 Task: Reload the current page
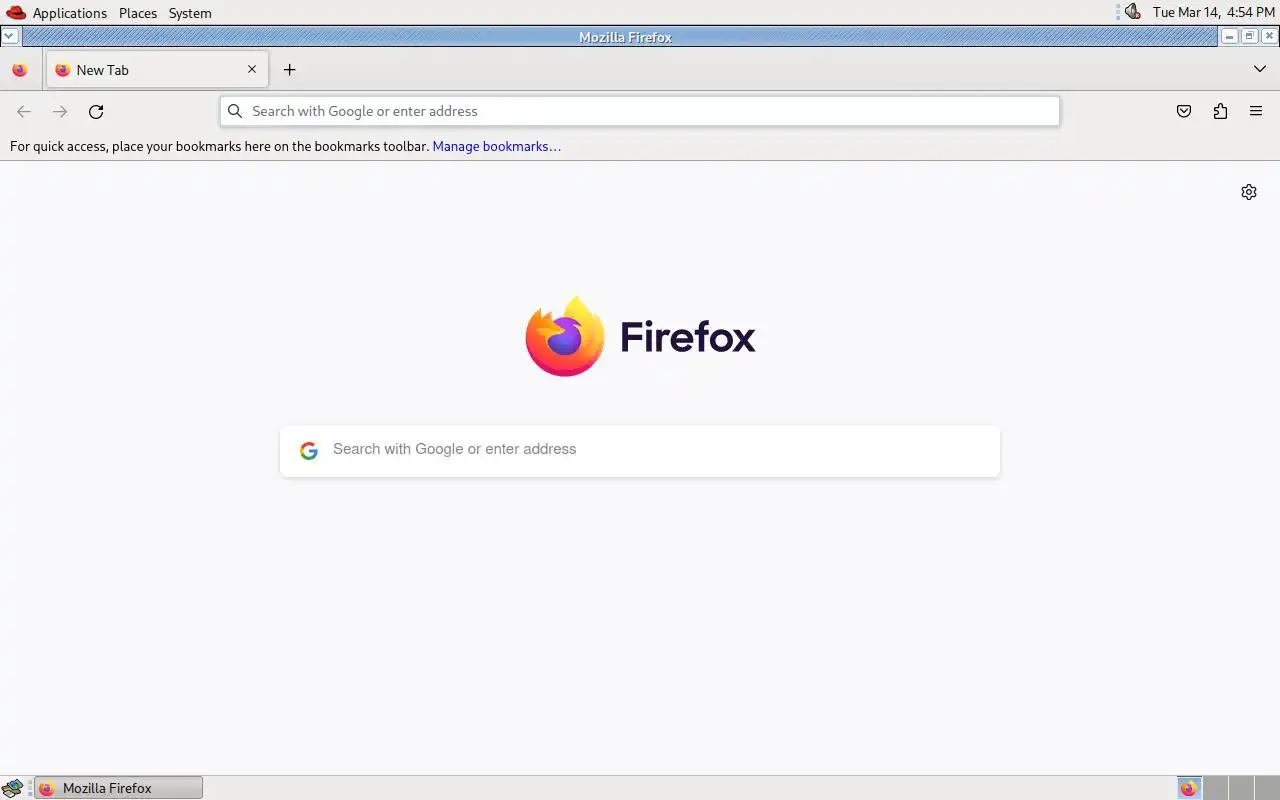pyautogui.click(x=96, y=112)
